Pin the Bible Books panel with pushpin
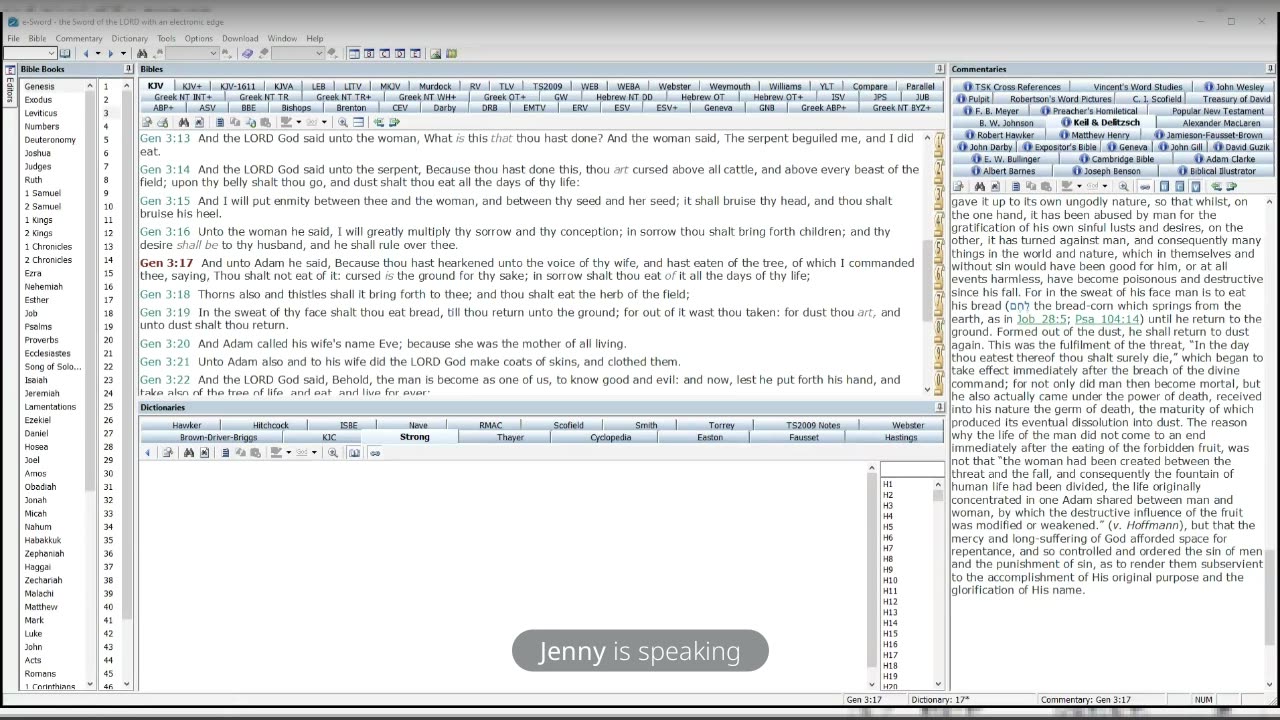The image size is (1280, 720). 128,69
